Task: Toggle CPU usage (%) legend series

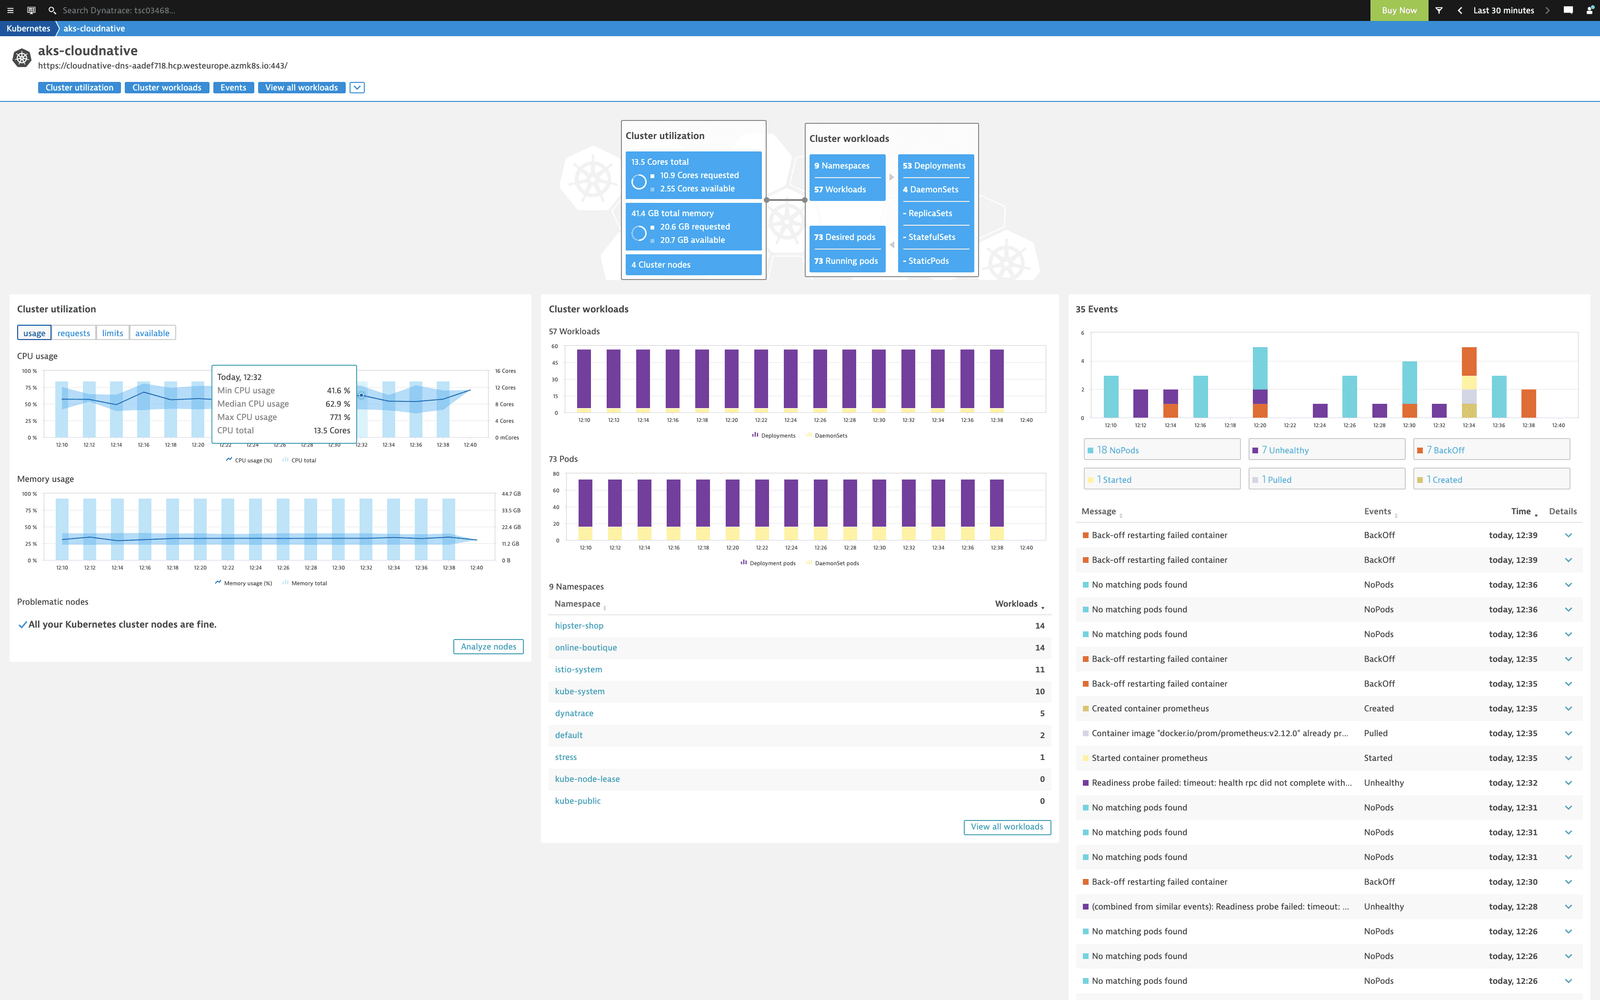Action: (x=249, y=460)
